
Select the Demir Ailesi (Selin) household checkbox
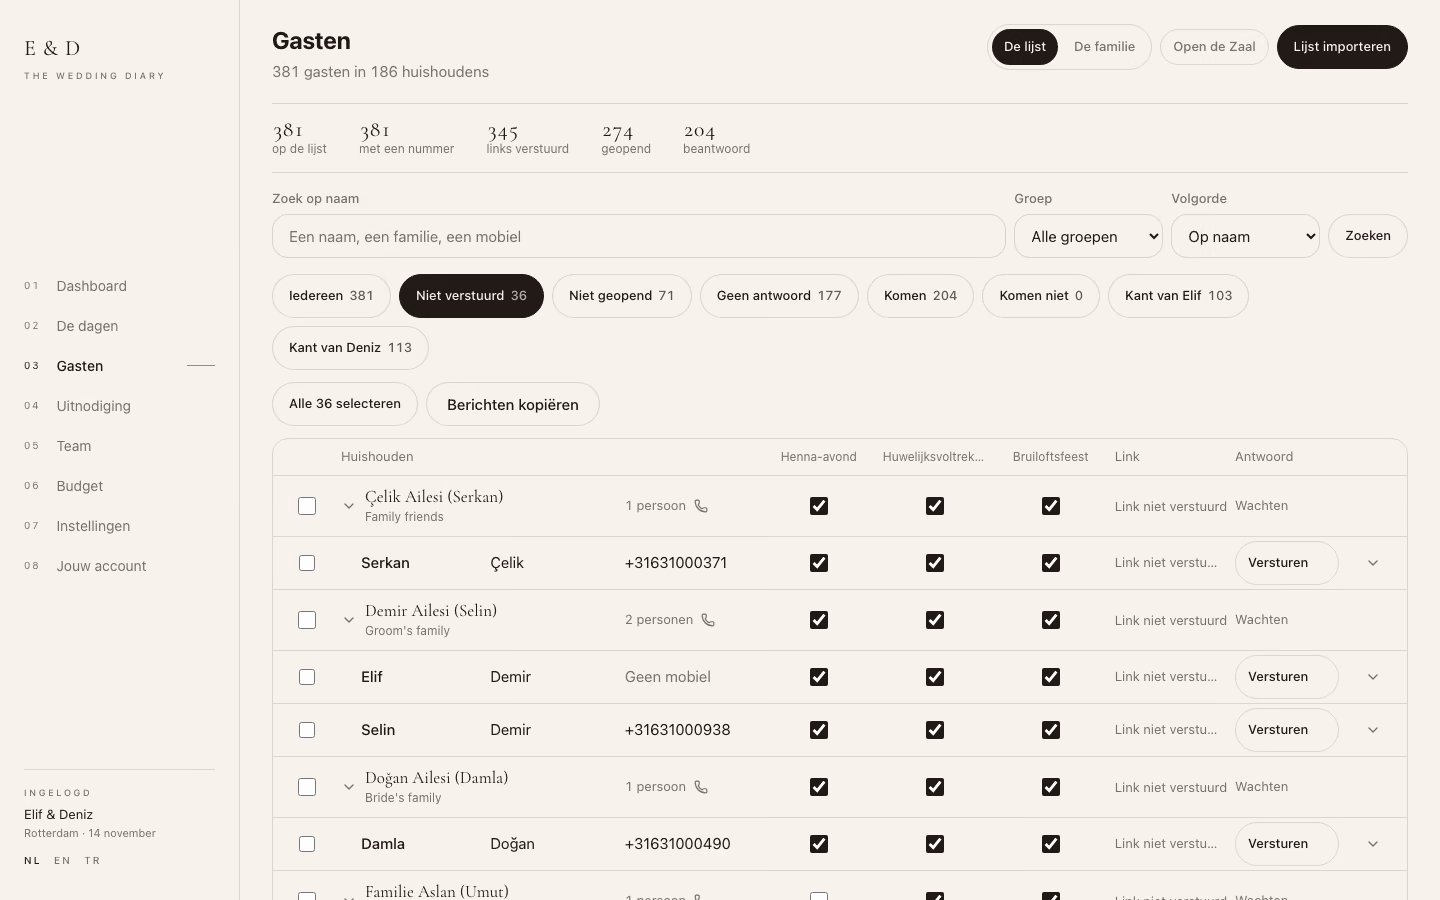click(307, 620)
